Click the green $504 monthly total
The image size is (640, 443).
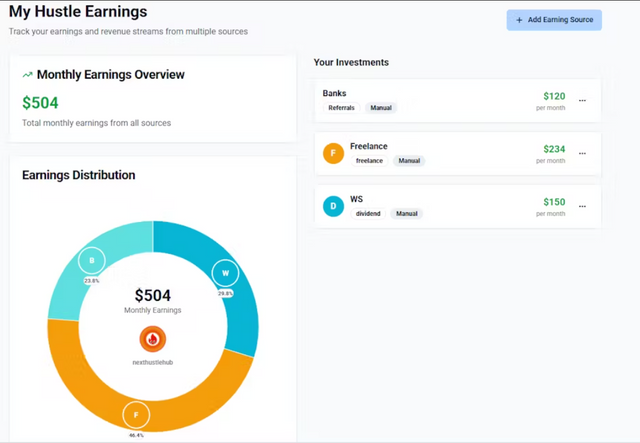[40, 103]
